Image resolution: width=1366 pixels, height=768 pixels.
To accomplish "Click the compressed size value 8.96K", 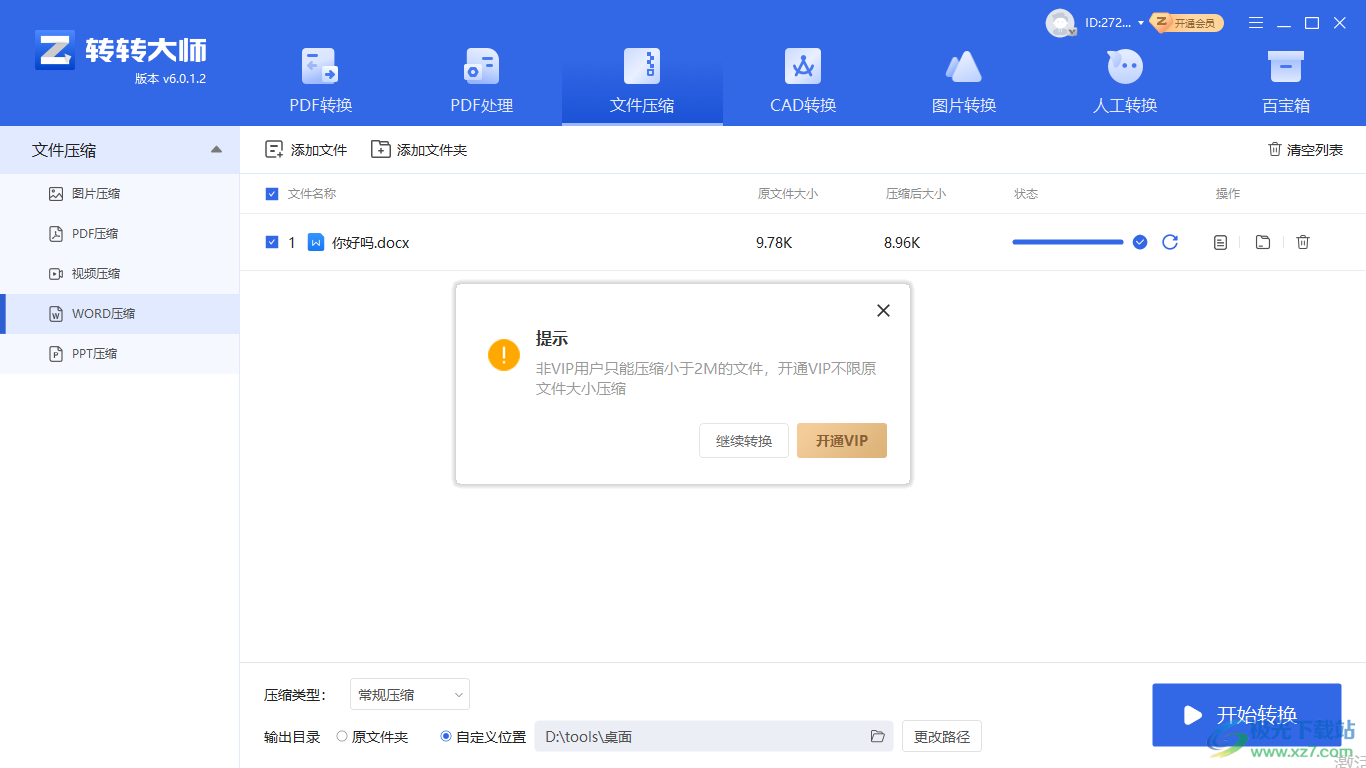I will coord(902,243).
